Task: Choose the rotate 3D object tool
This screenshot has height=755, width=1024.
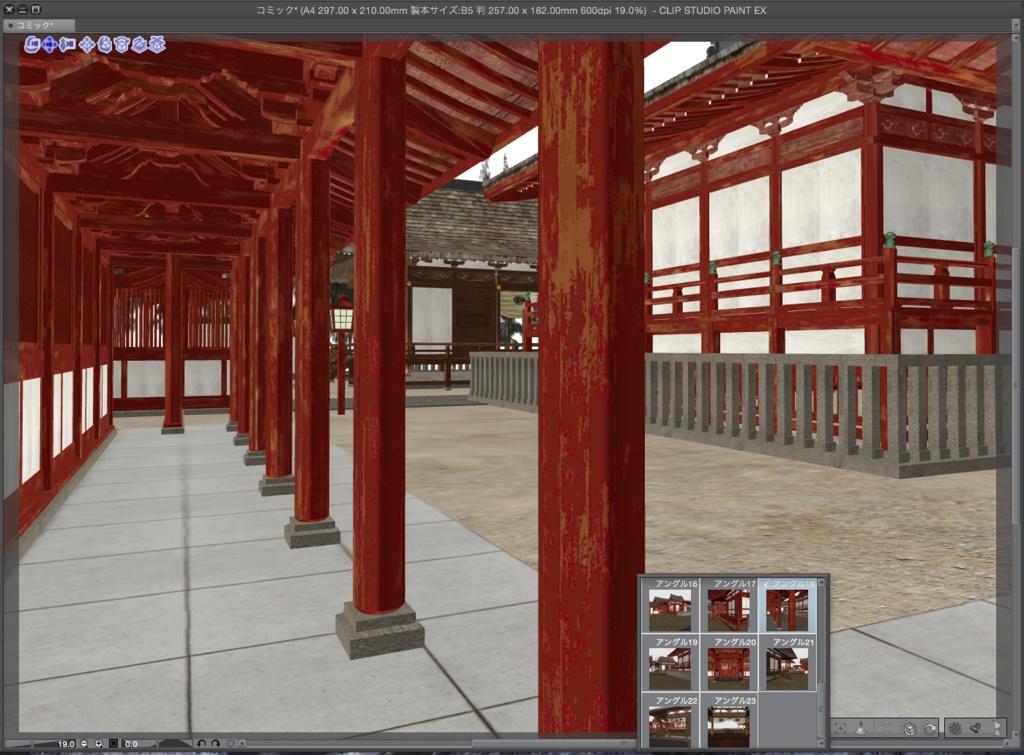Action: click(x=104, y=45)
